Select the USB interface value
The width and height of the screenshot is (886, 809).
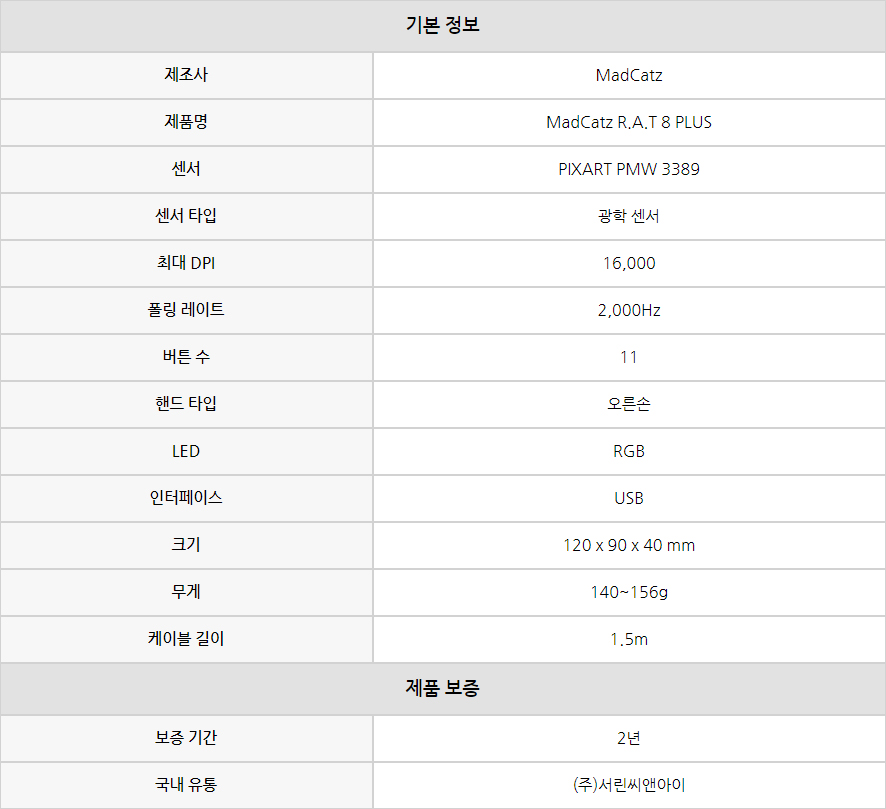click(629, 498)
